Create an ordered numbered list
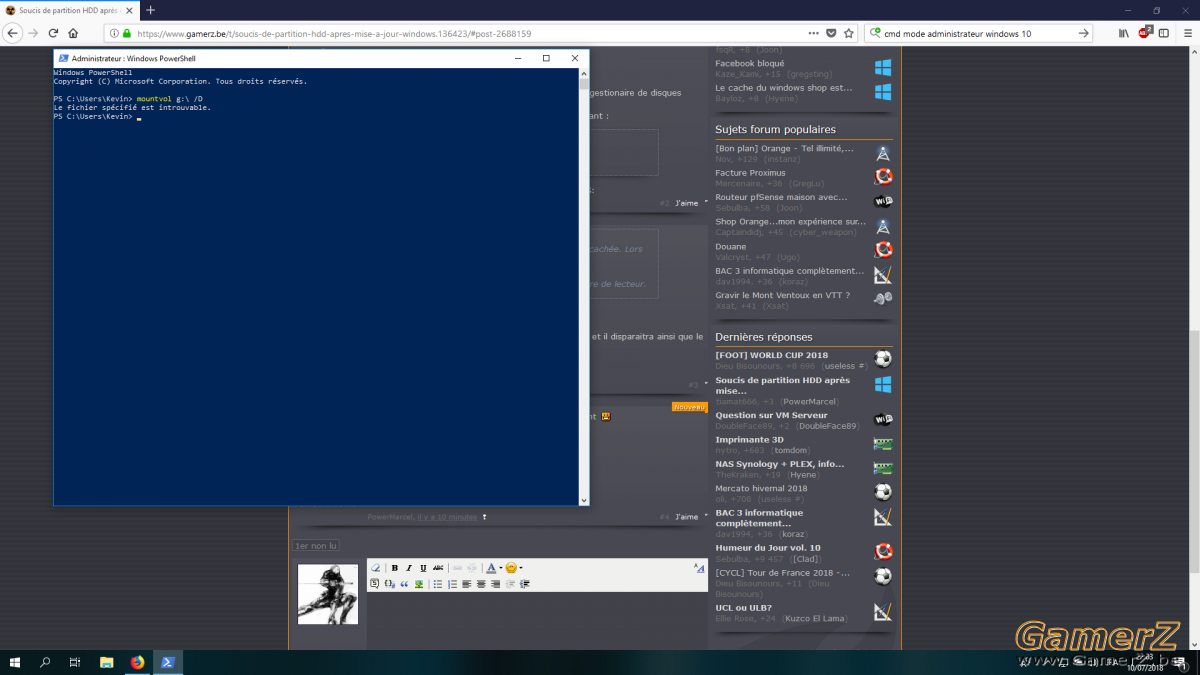The image size is (1200, 675). click(452, 584)
